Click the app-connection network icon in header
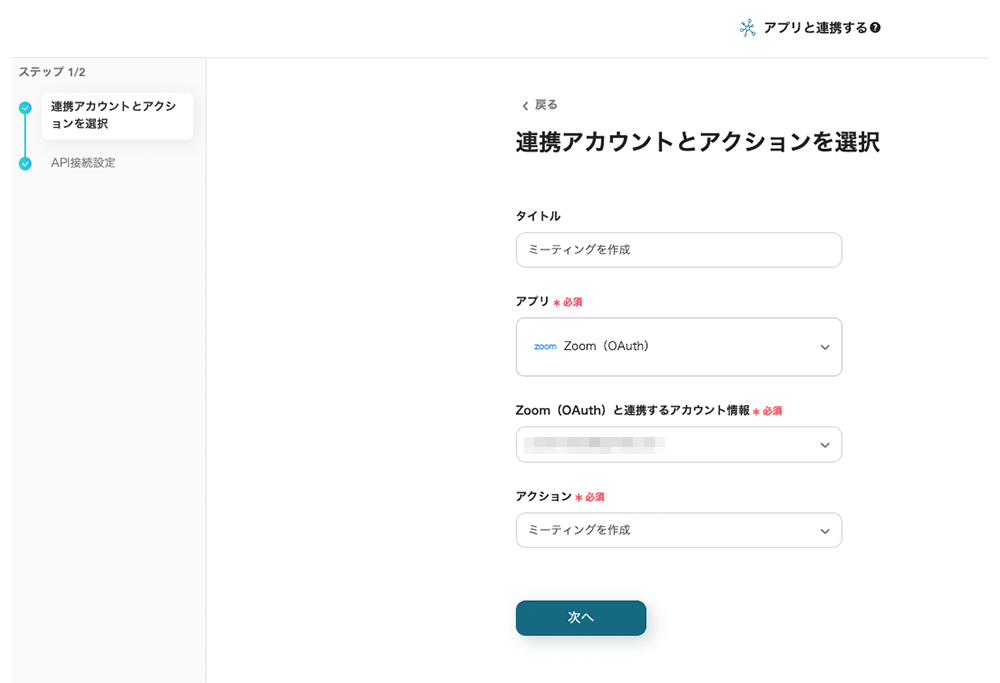The height and width of the screenshot is (683, 1000). click(747, 28)
